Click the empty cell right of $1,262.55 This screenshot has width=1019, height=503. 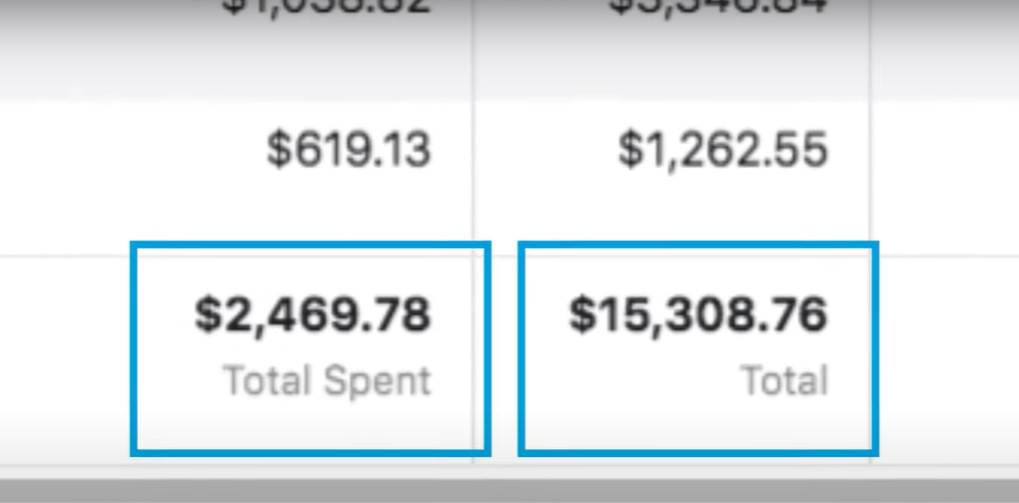coord(945,150)
